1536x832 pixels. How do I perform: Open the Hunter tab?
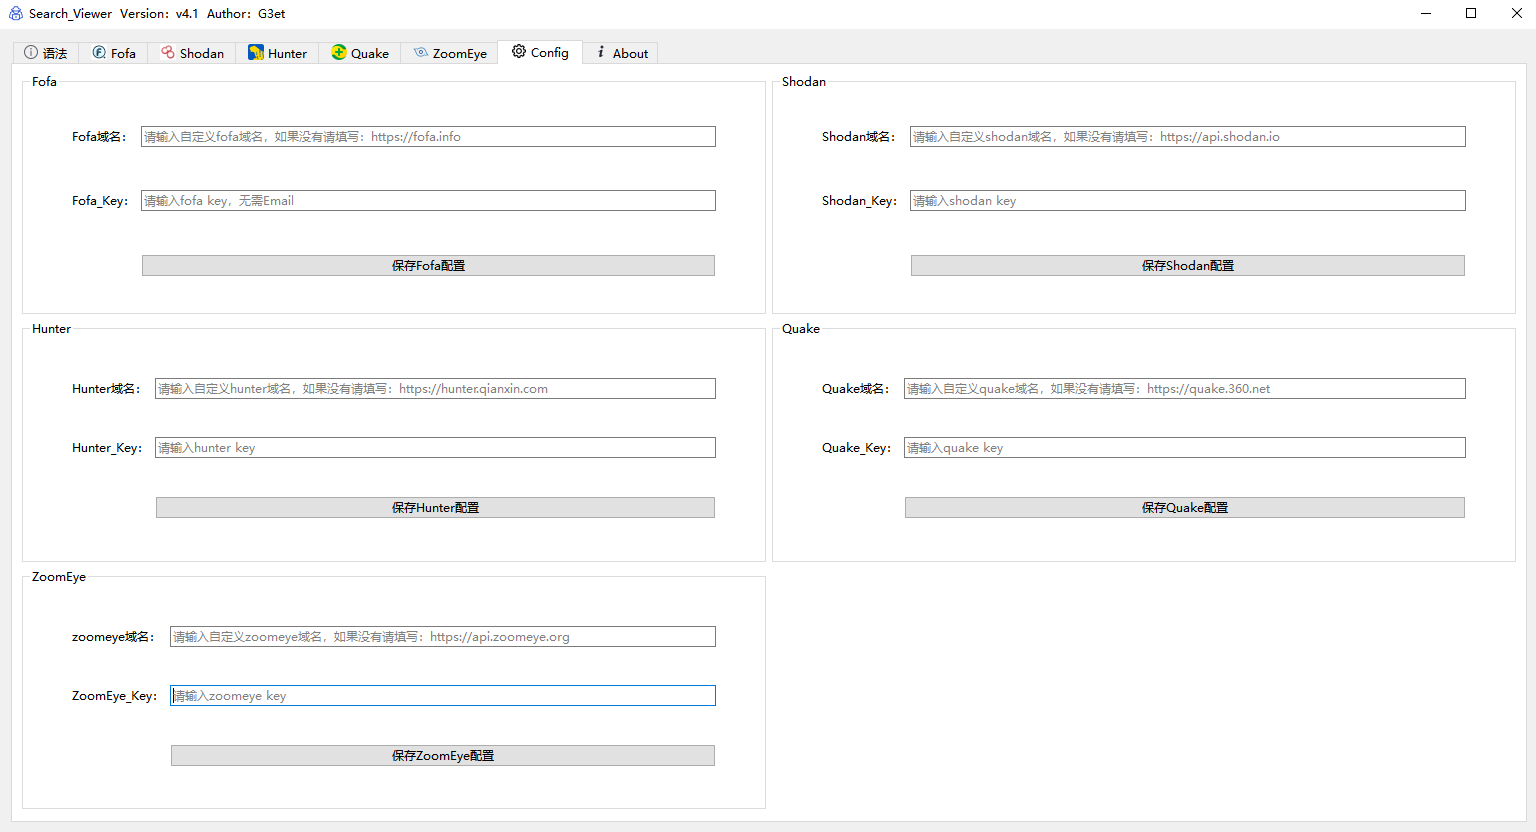click(x=277, y=53)
